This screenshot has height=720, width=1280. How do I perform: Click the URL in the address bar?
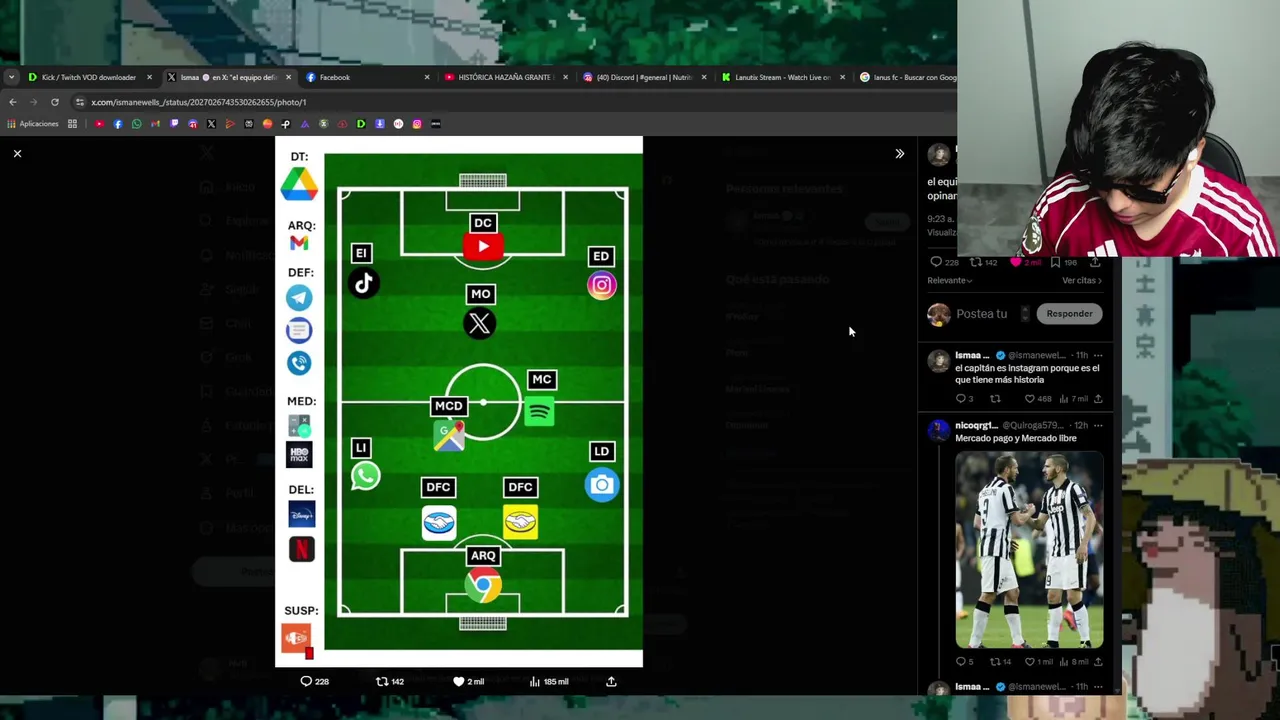pos(198,102)
